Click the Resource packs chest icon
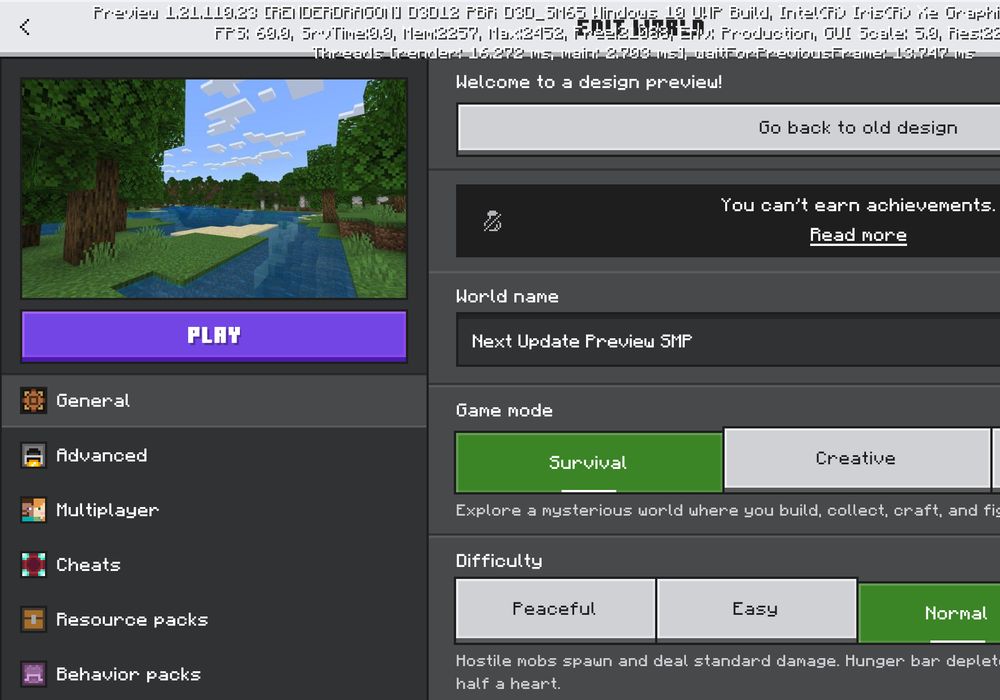The image size is (1000, 700). [33, 619]
